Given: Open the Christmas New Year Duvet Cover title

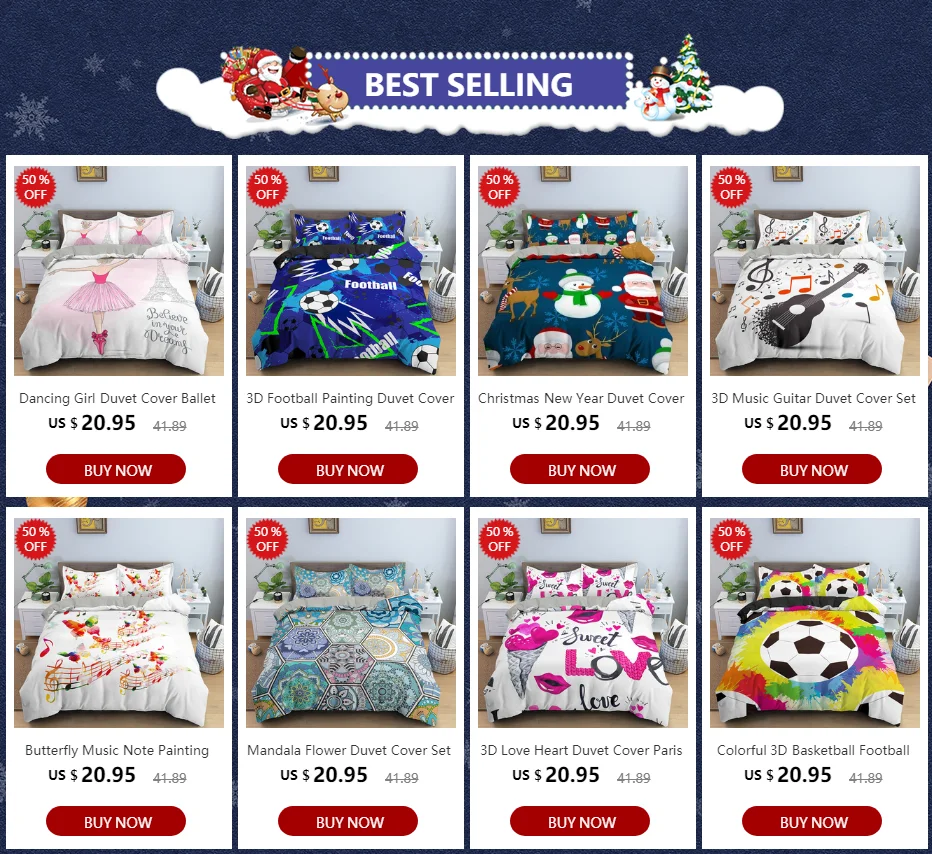Looking at the screenshot, I should tap(581, 398).
